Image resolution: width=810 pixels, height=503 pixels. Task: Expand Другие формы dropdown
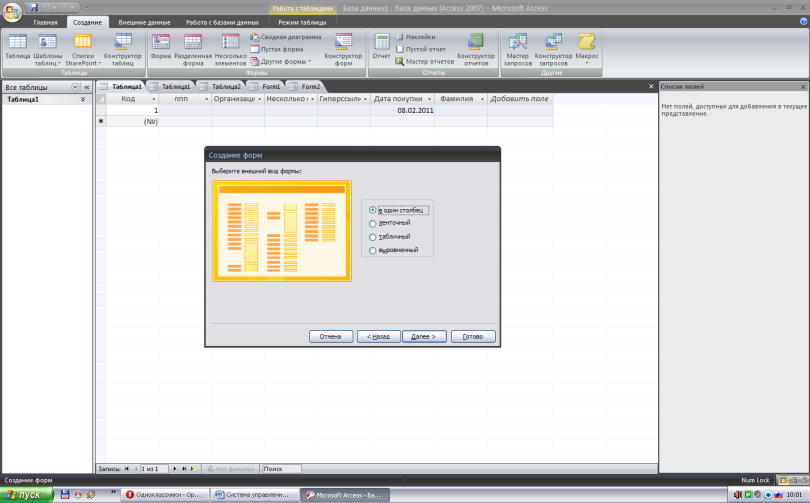tap(281, 61)
